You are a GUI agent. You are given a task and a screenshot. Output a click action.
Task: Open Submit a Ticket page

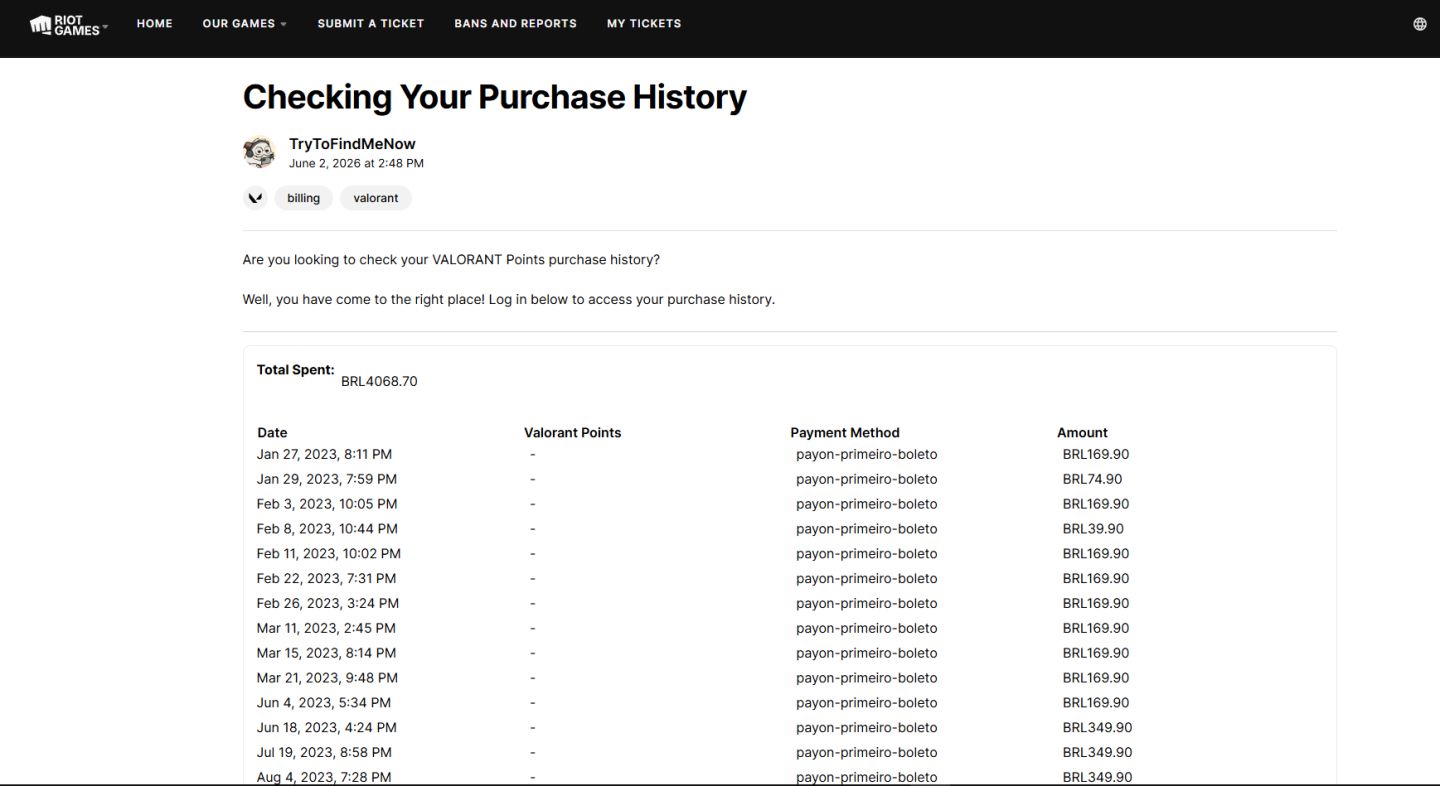click(x=371, y=23)
